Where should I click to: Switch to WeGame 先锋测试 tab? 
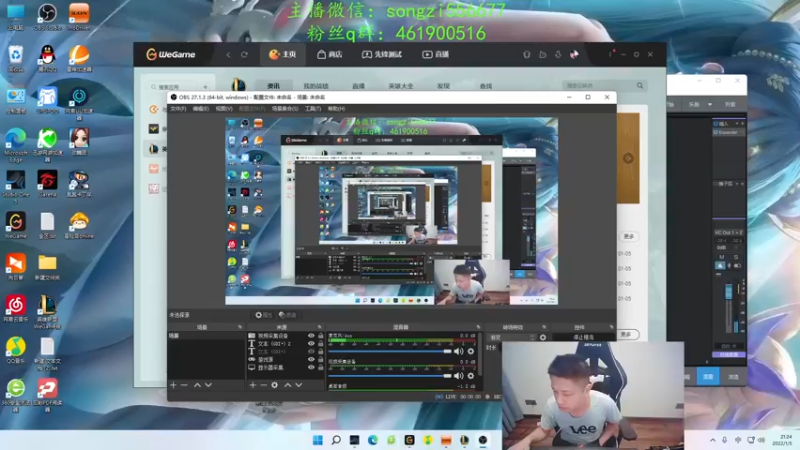[382, 55]
